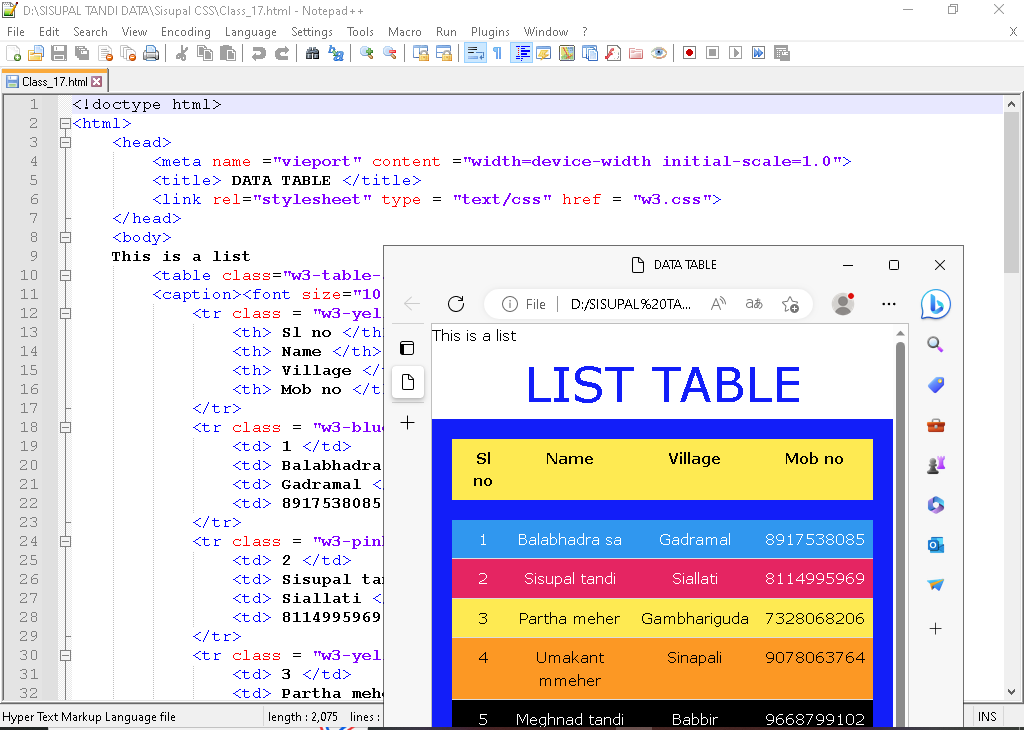This screenshot has height=730, width=1024.
Task: Collapse the body block on line 8
Action: coord(66,238)
